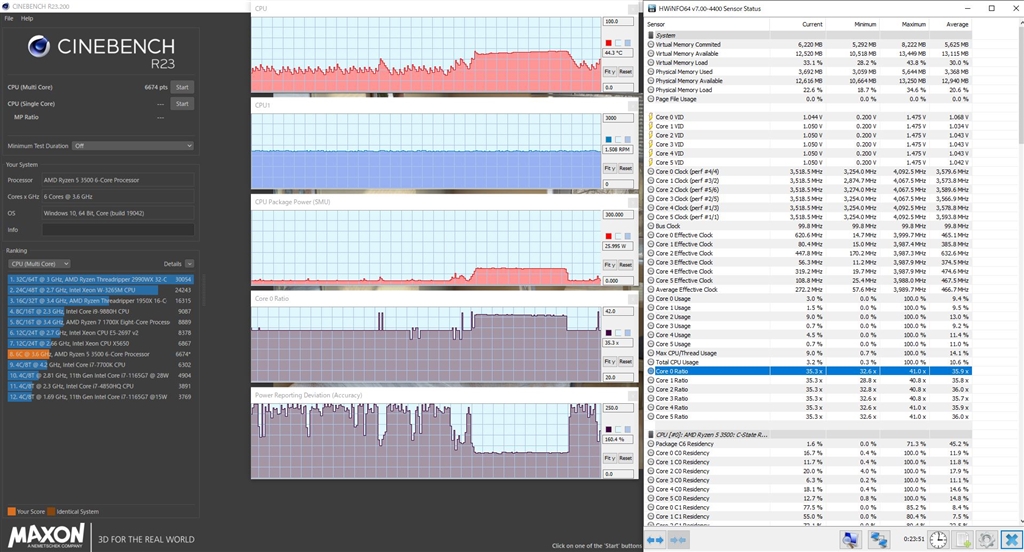
Task: Click the CPU [#0] Ryzen 5 3500 group chip icon
Action: click(650, 434)
